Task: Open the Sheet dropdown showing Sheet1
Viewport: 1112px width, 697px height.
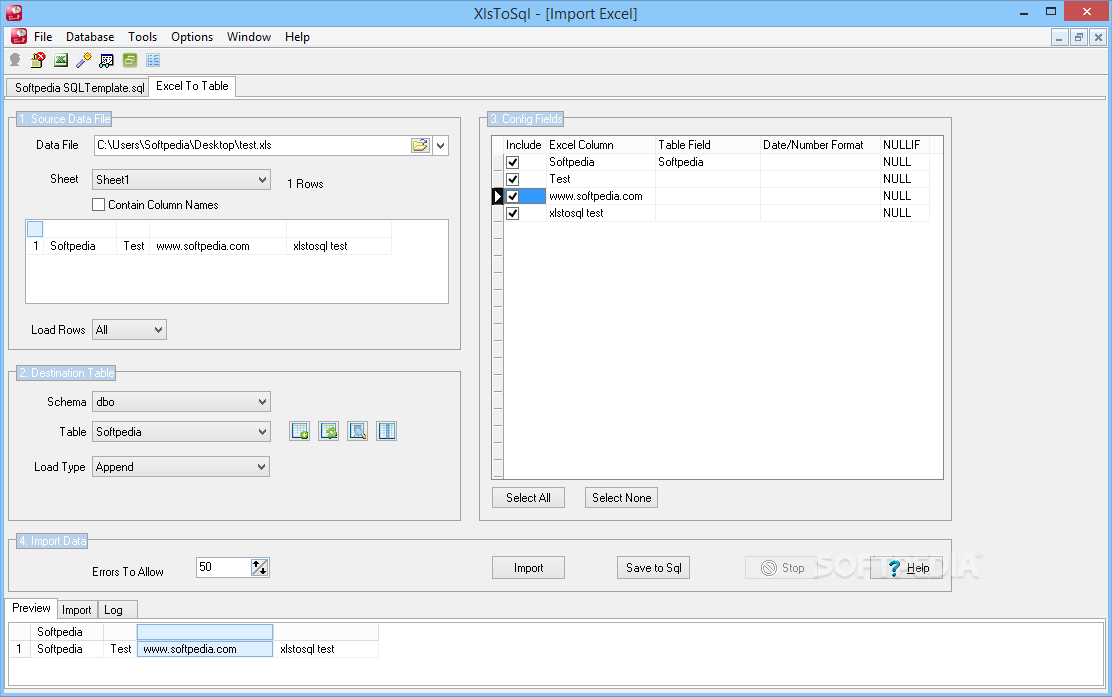Action: point(182,179)
